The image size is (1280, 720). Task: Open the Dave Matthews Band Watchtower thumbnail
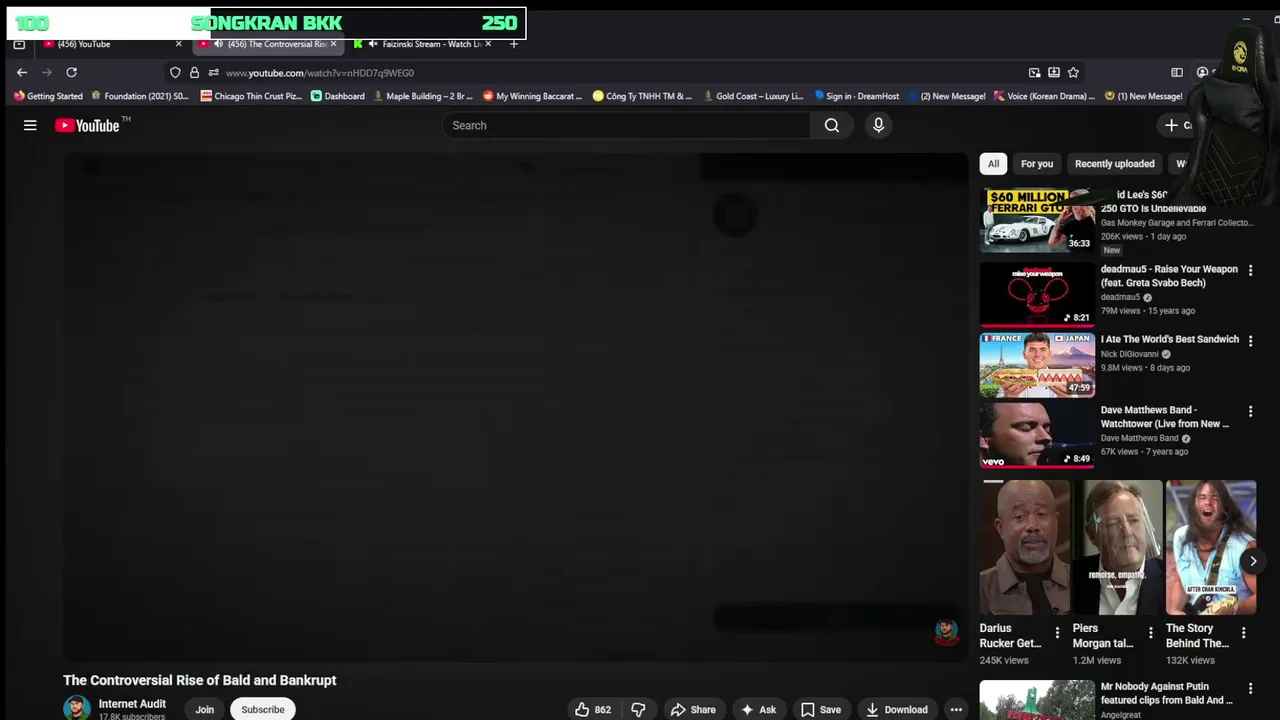tap(1037, 435)
